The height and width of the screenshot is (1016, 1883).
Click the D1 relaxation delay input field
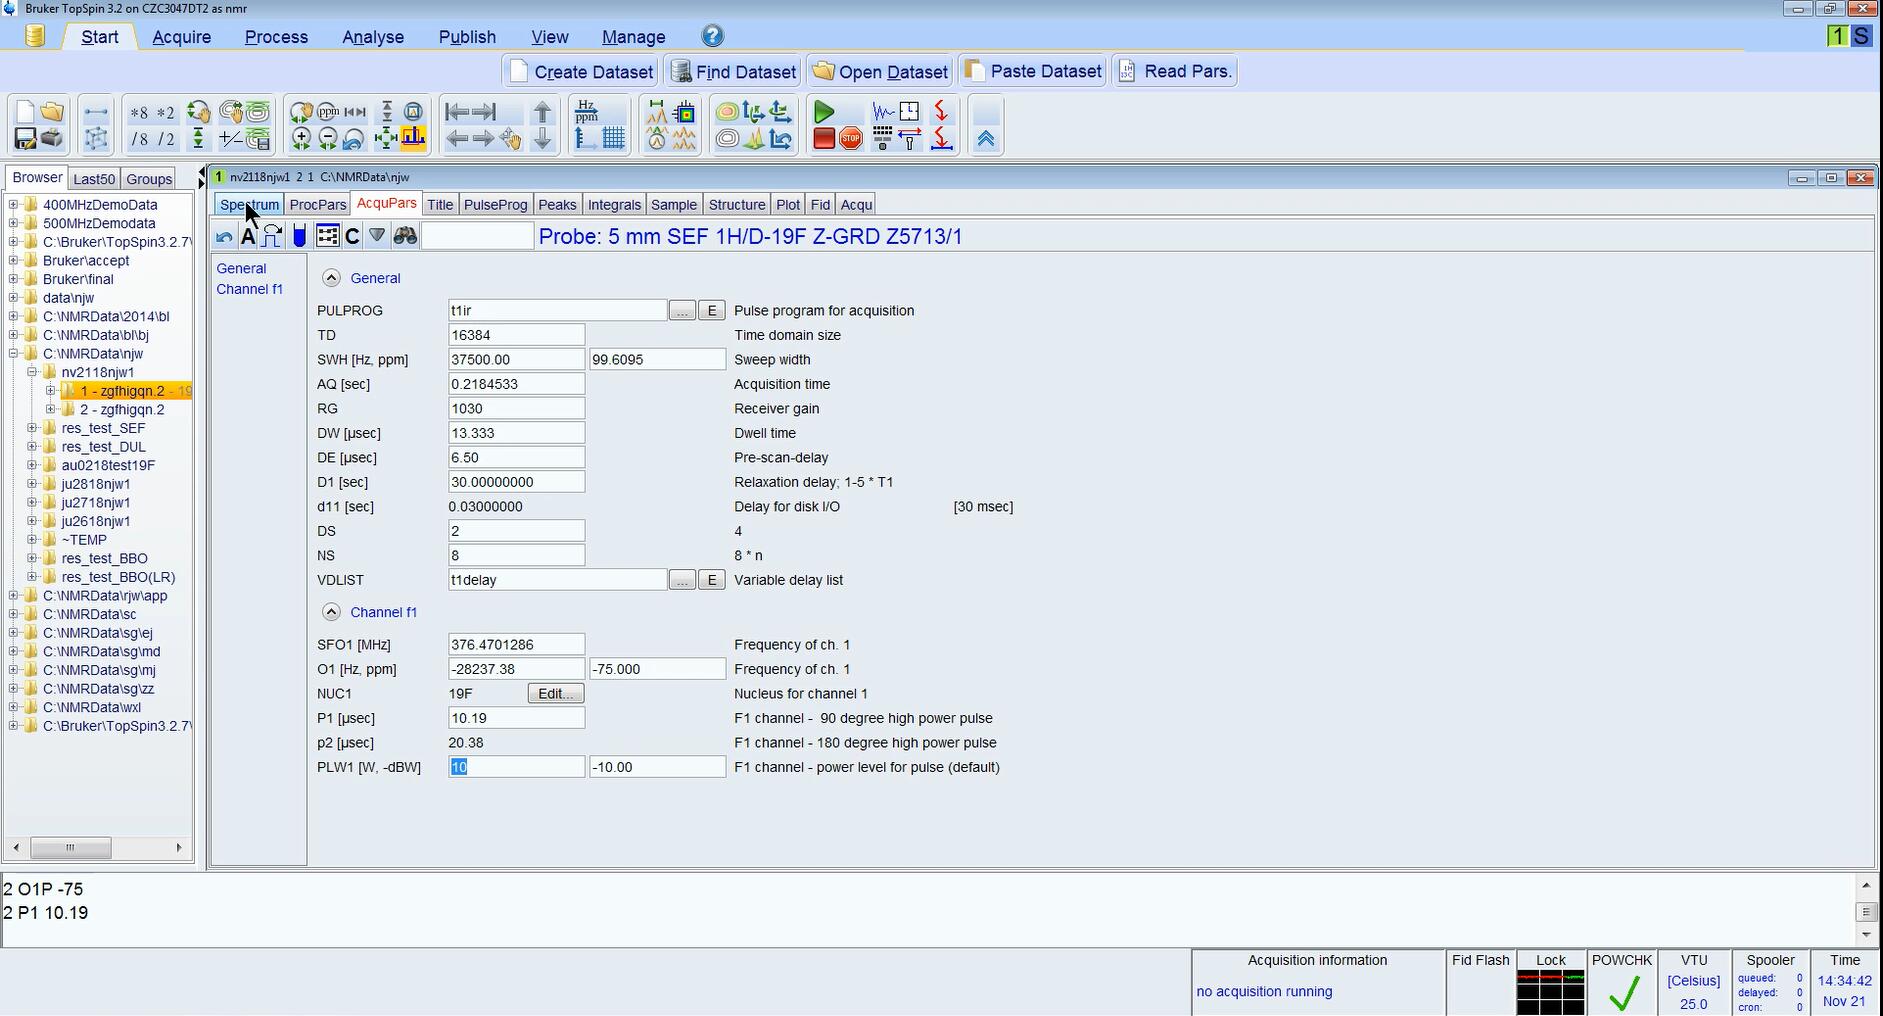516,482
